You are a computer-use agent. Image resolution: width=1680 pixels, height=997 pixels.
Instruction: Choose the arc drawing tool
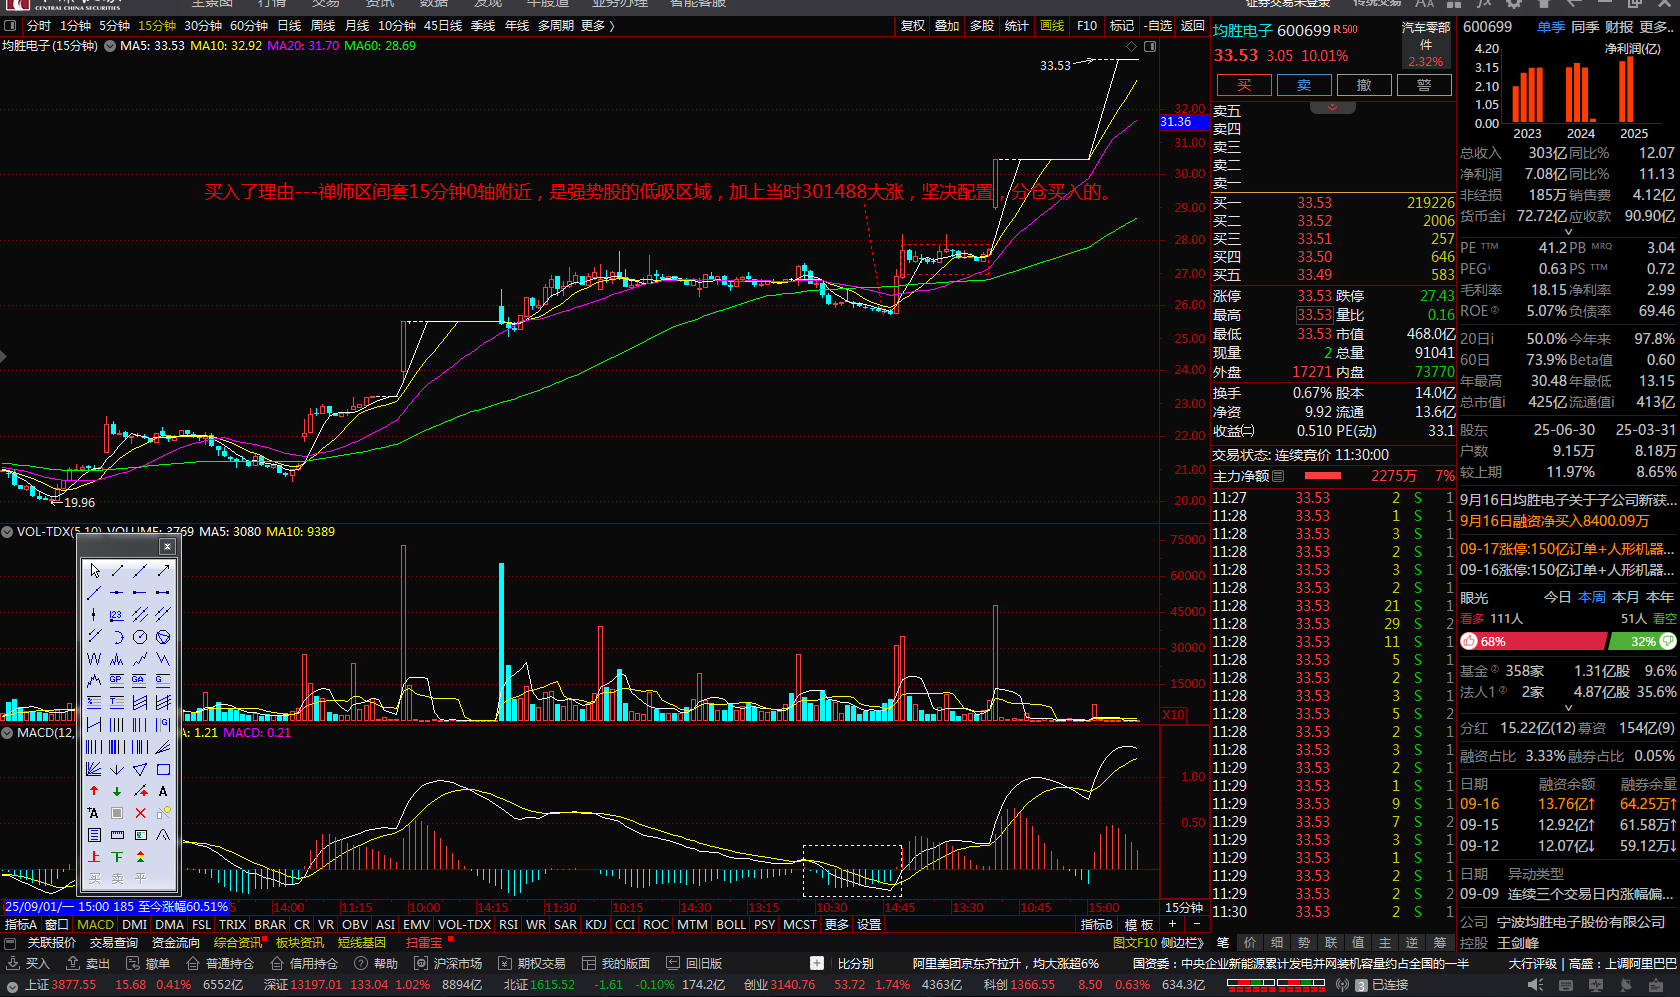point(117,637)
